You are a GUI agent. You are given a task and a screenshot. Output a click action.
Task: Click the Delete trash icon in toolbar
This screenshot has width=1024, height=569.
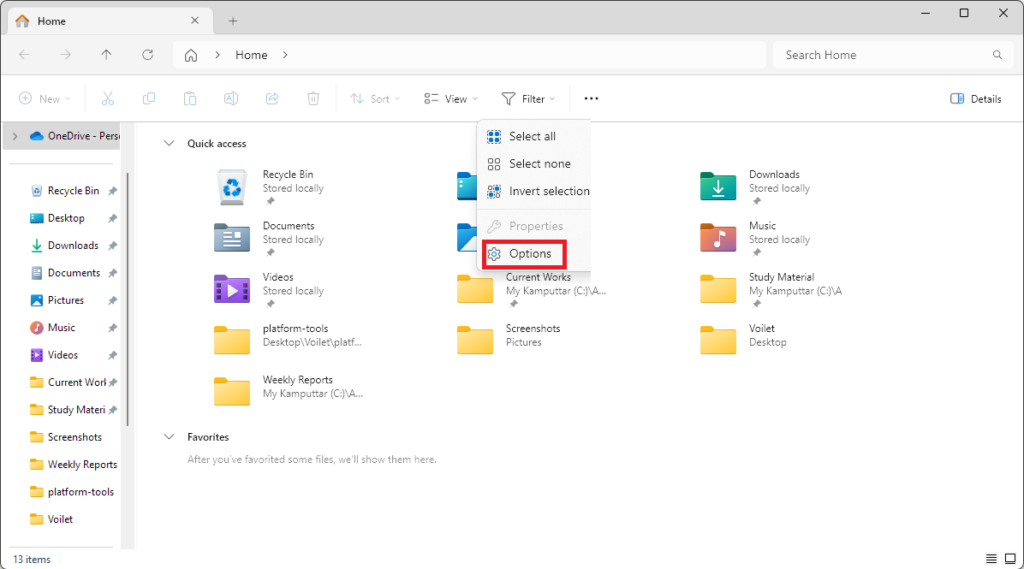tap(313, 99)
